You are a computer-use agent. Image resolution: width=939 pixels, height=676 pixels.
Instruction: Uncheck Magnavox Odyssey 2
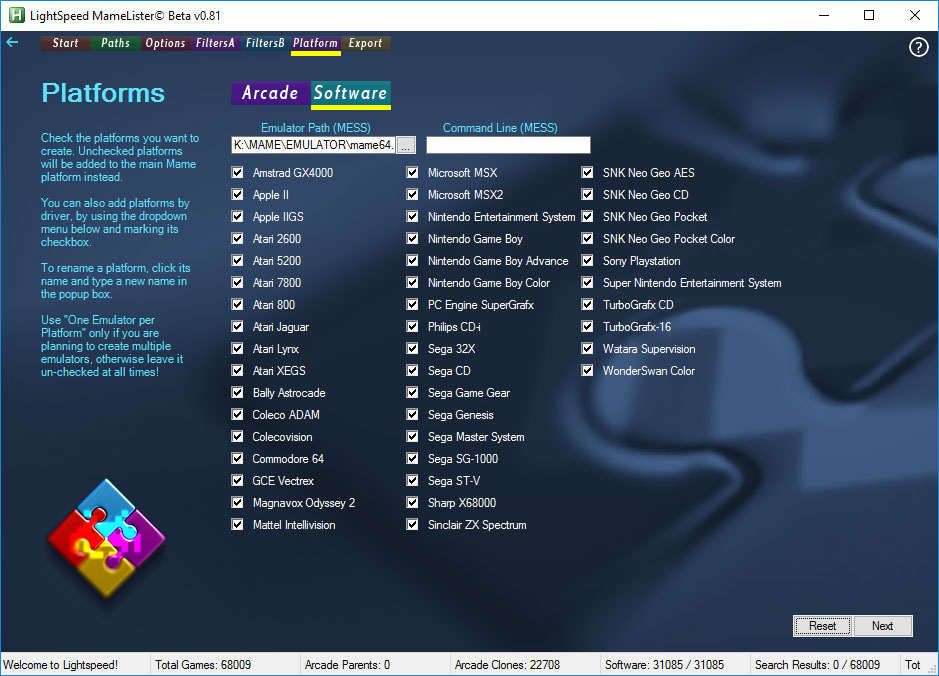tap(237, 502)
